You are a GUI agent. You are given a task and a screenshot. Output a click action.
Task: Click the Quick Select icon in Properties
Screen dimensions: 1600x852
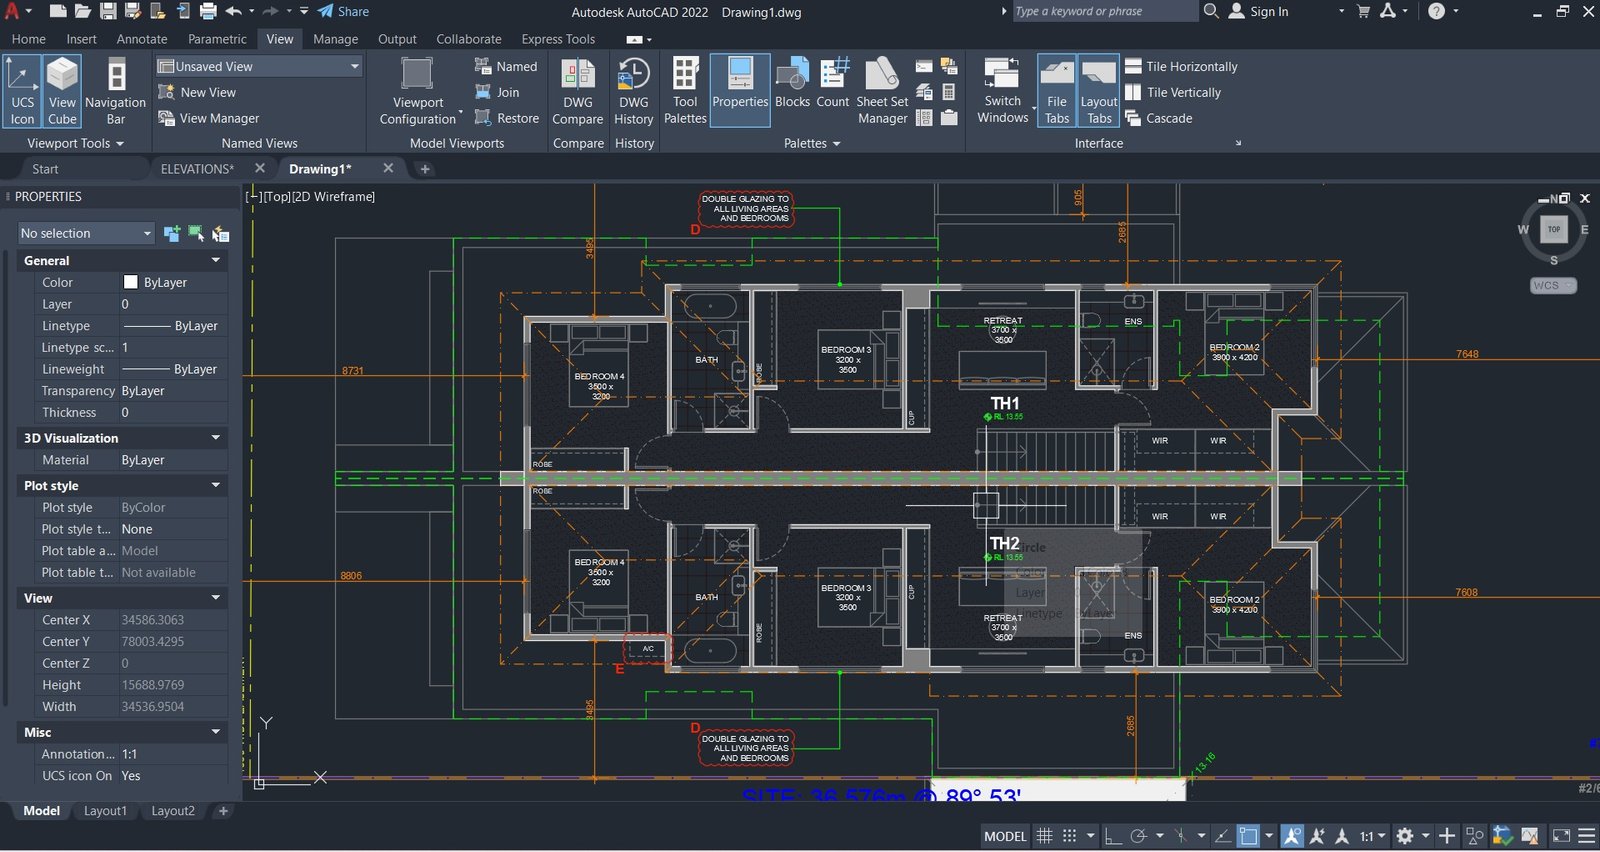(220, 234)
